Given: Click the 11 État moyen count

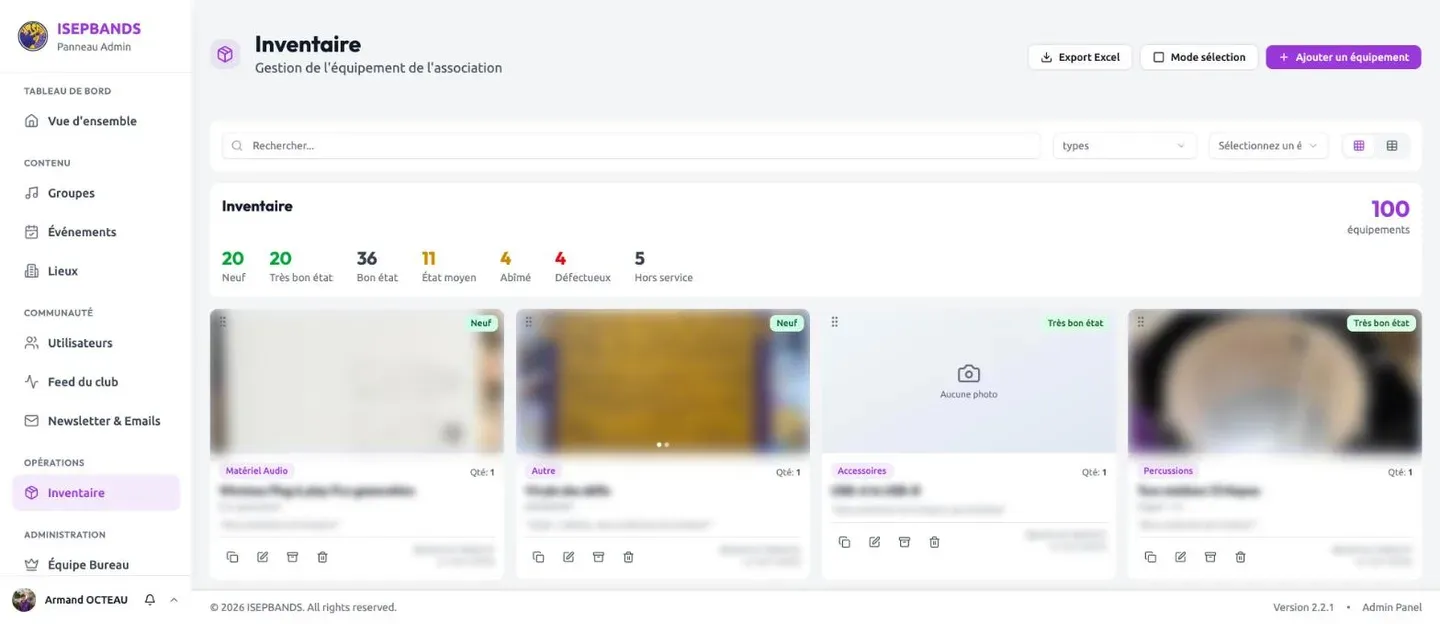Looking at the screenshot, I should 449,266.
